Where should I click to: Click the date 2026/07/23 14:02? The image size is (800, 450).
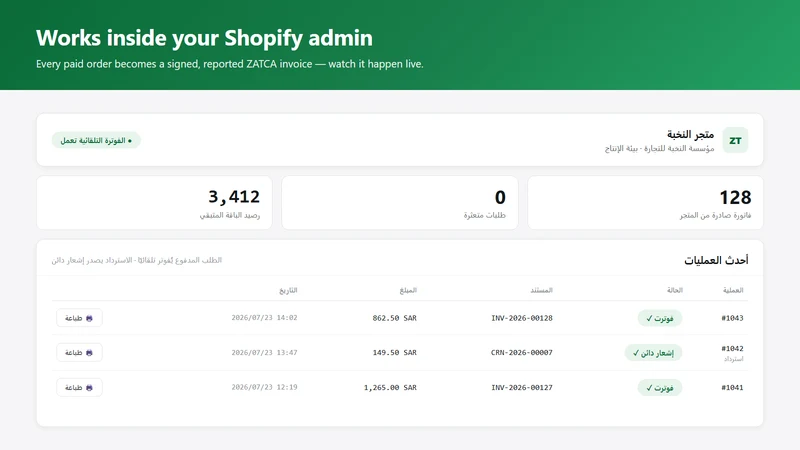264,317
